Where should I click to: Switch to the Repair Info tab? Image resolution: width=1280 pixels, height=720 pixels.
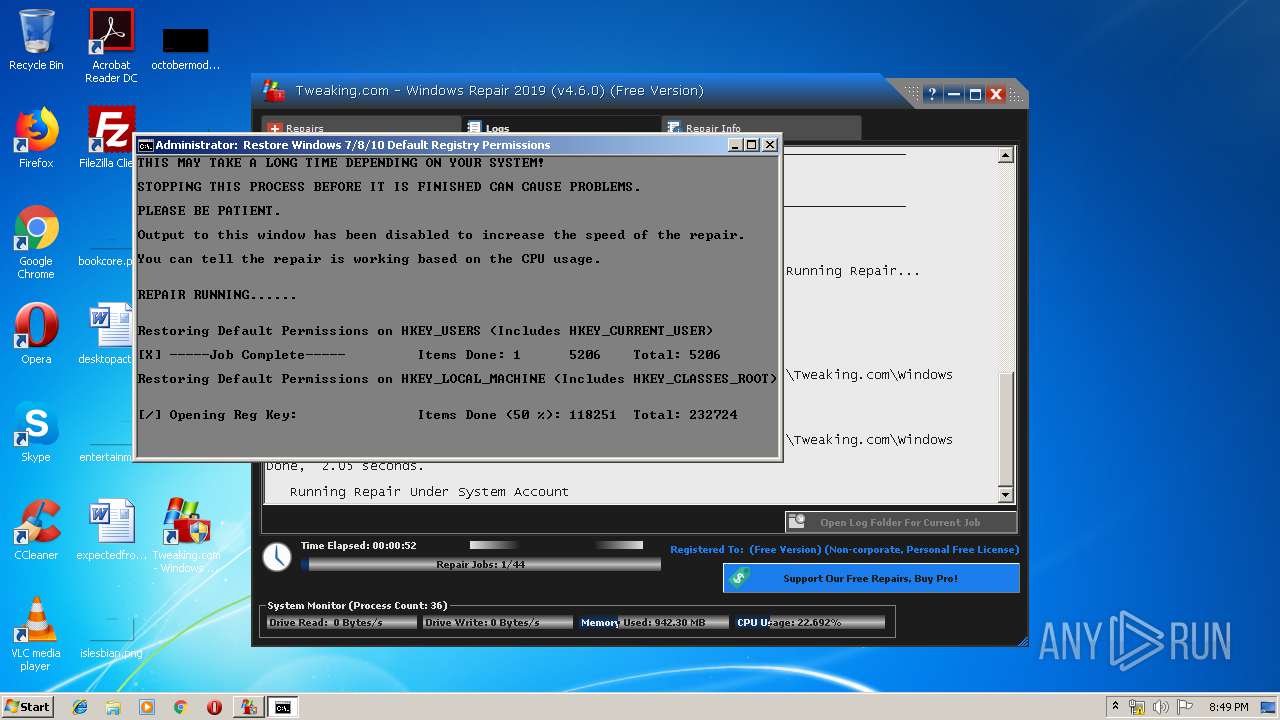[761, 128]
